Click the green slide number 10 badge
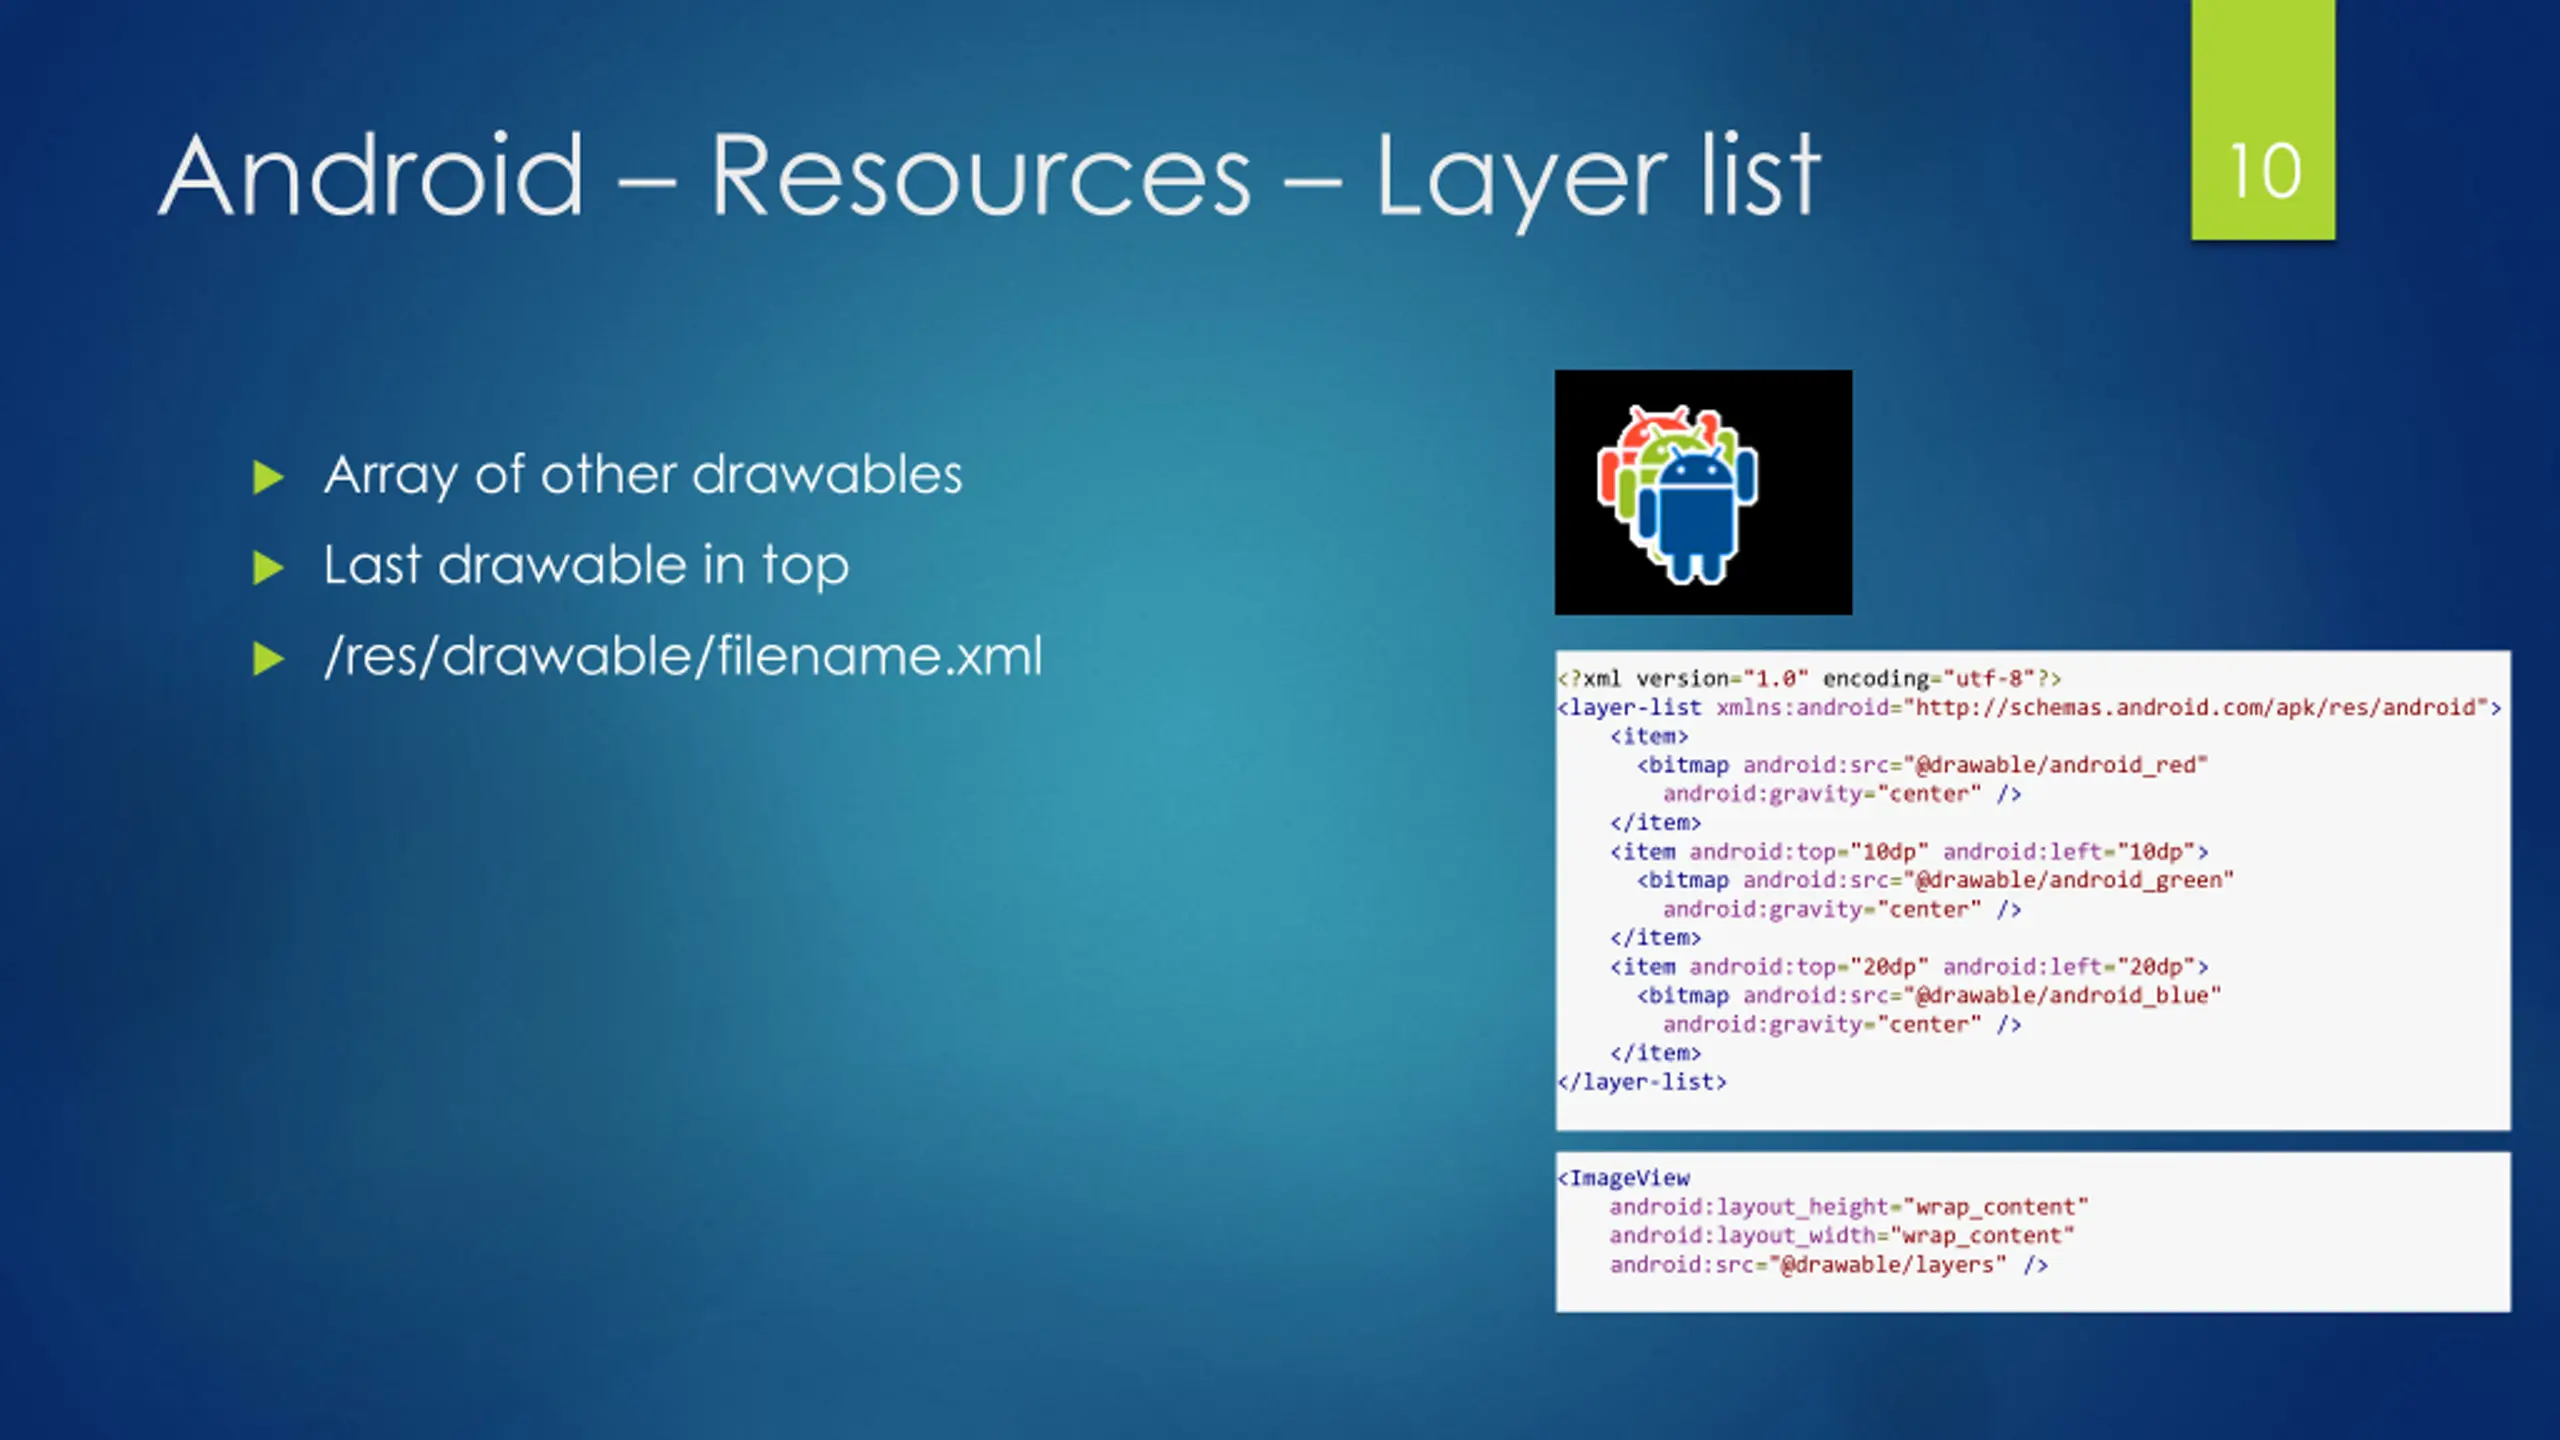Image resolution: width=2560 pixels, height=1440 pixels. tap(2263, 119)
